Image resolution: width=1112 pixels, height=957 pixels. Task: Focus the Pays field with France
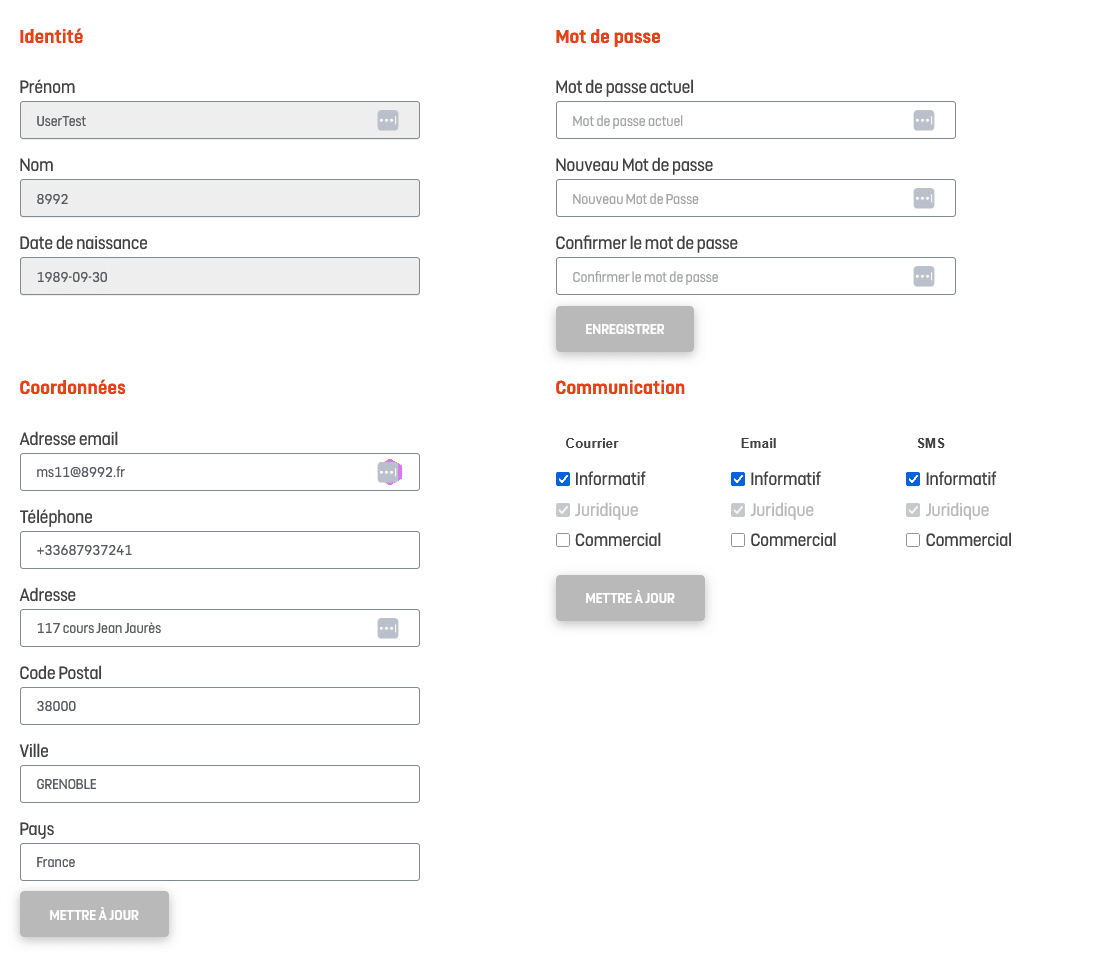coord(220,863)
